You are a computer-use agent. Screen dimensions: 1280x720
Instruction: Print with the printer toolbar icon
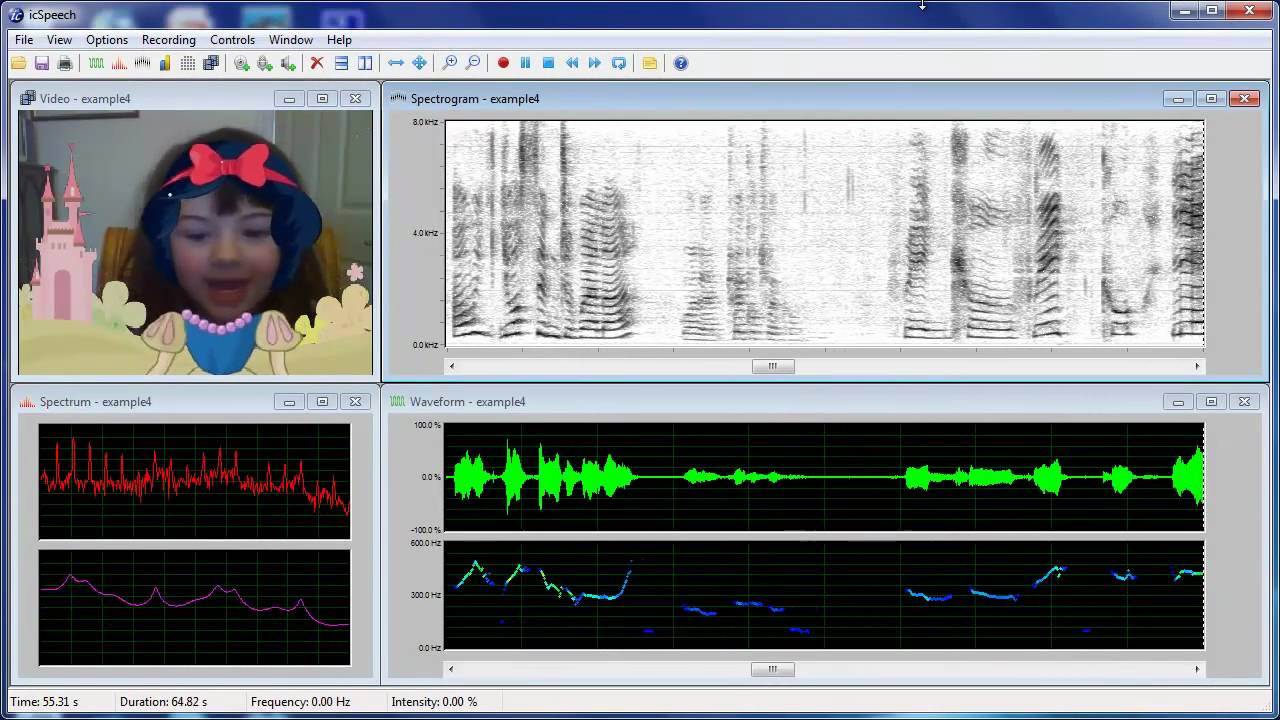[65, 63]
